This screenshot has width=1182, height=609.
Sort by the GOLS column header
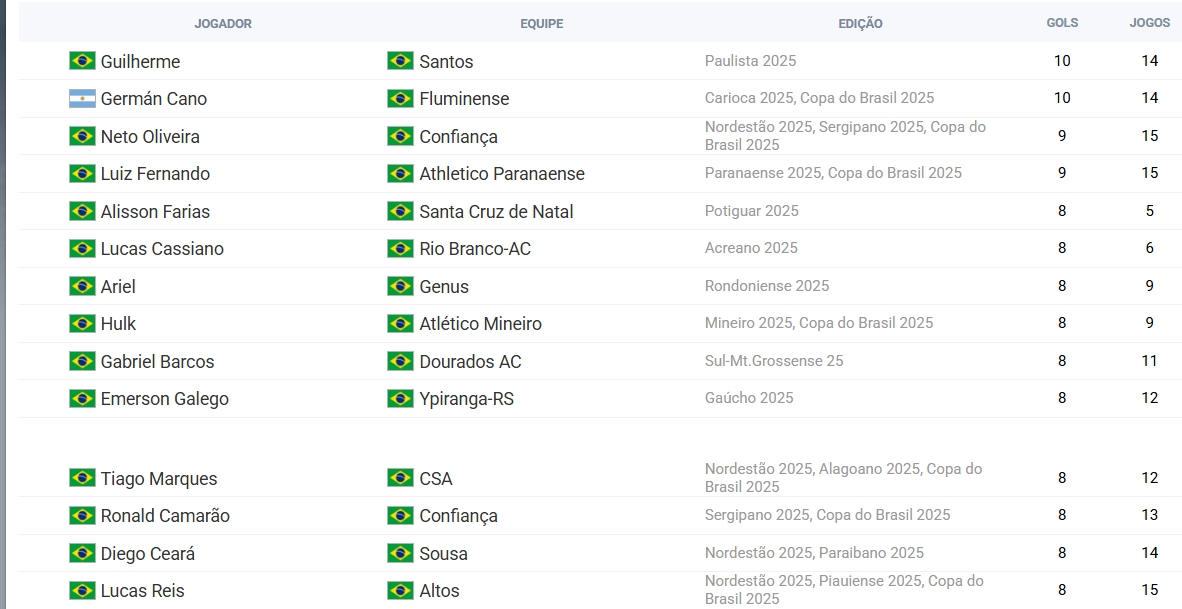[1062, 23]
